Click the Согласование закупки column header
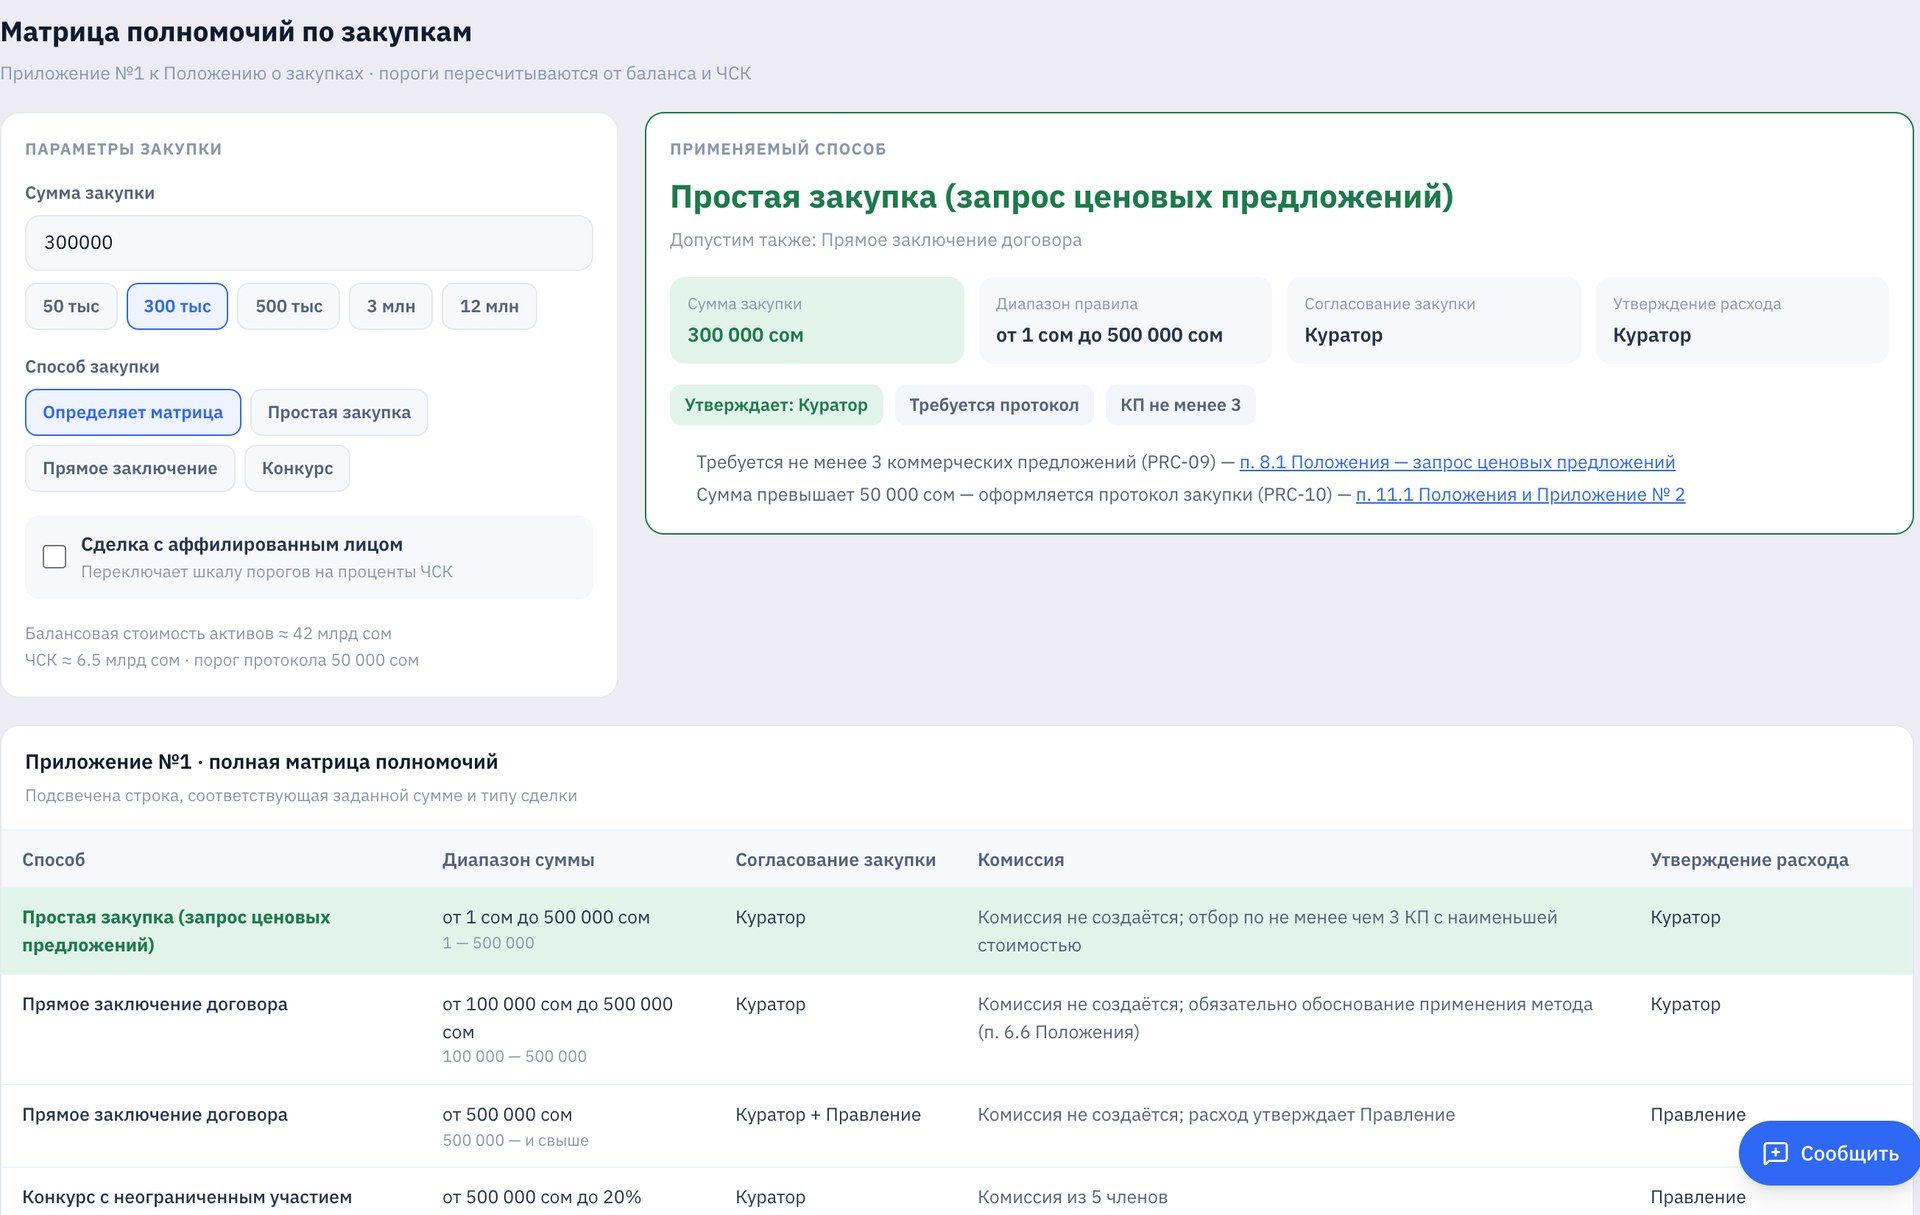 (x=835, y=860)
